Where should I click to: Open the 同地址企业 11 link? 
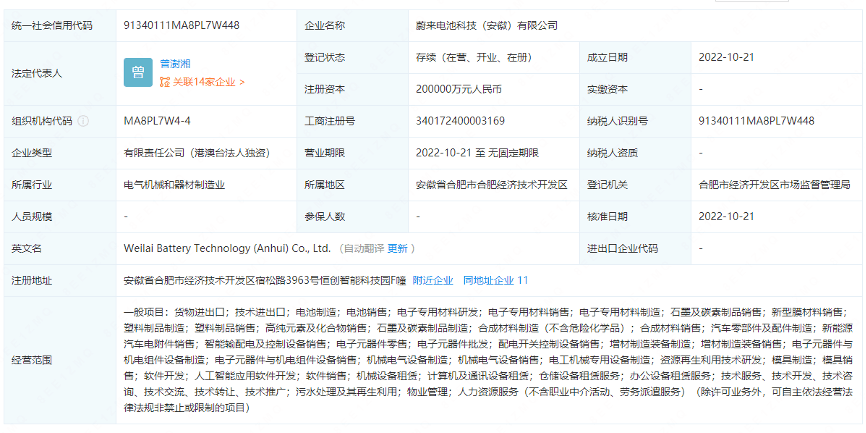tap(495, 281)
